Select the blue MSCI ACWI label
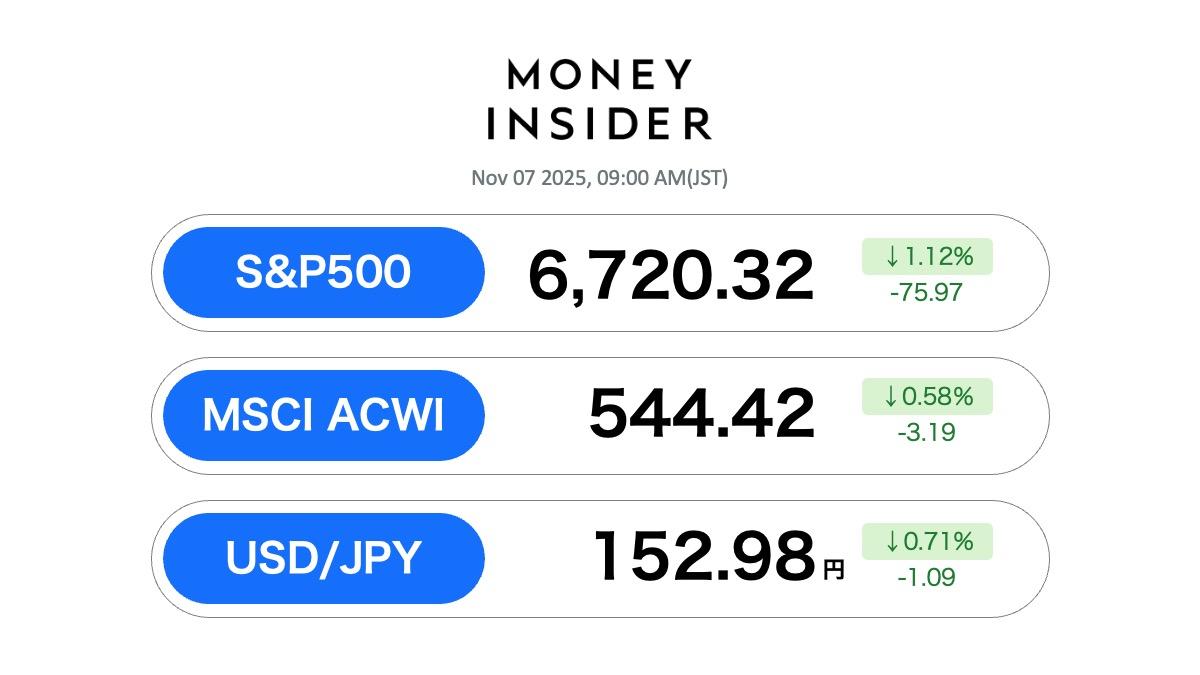 click(323, 415)
